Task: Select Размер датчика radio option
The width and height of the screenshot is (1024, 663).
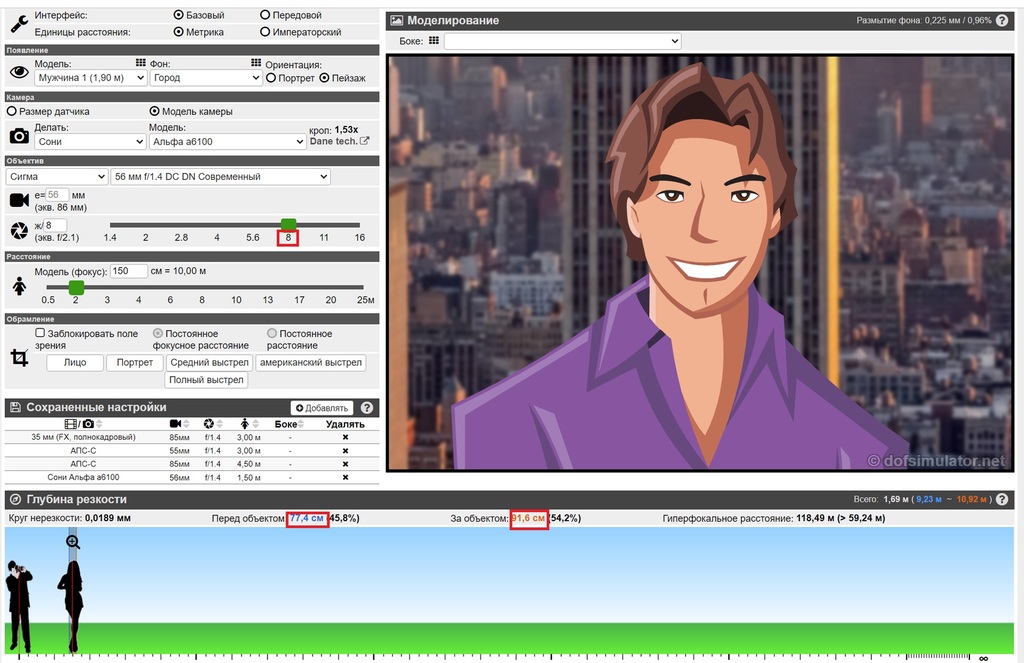Action: coord(12,111)
